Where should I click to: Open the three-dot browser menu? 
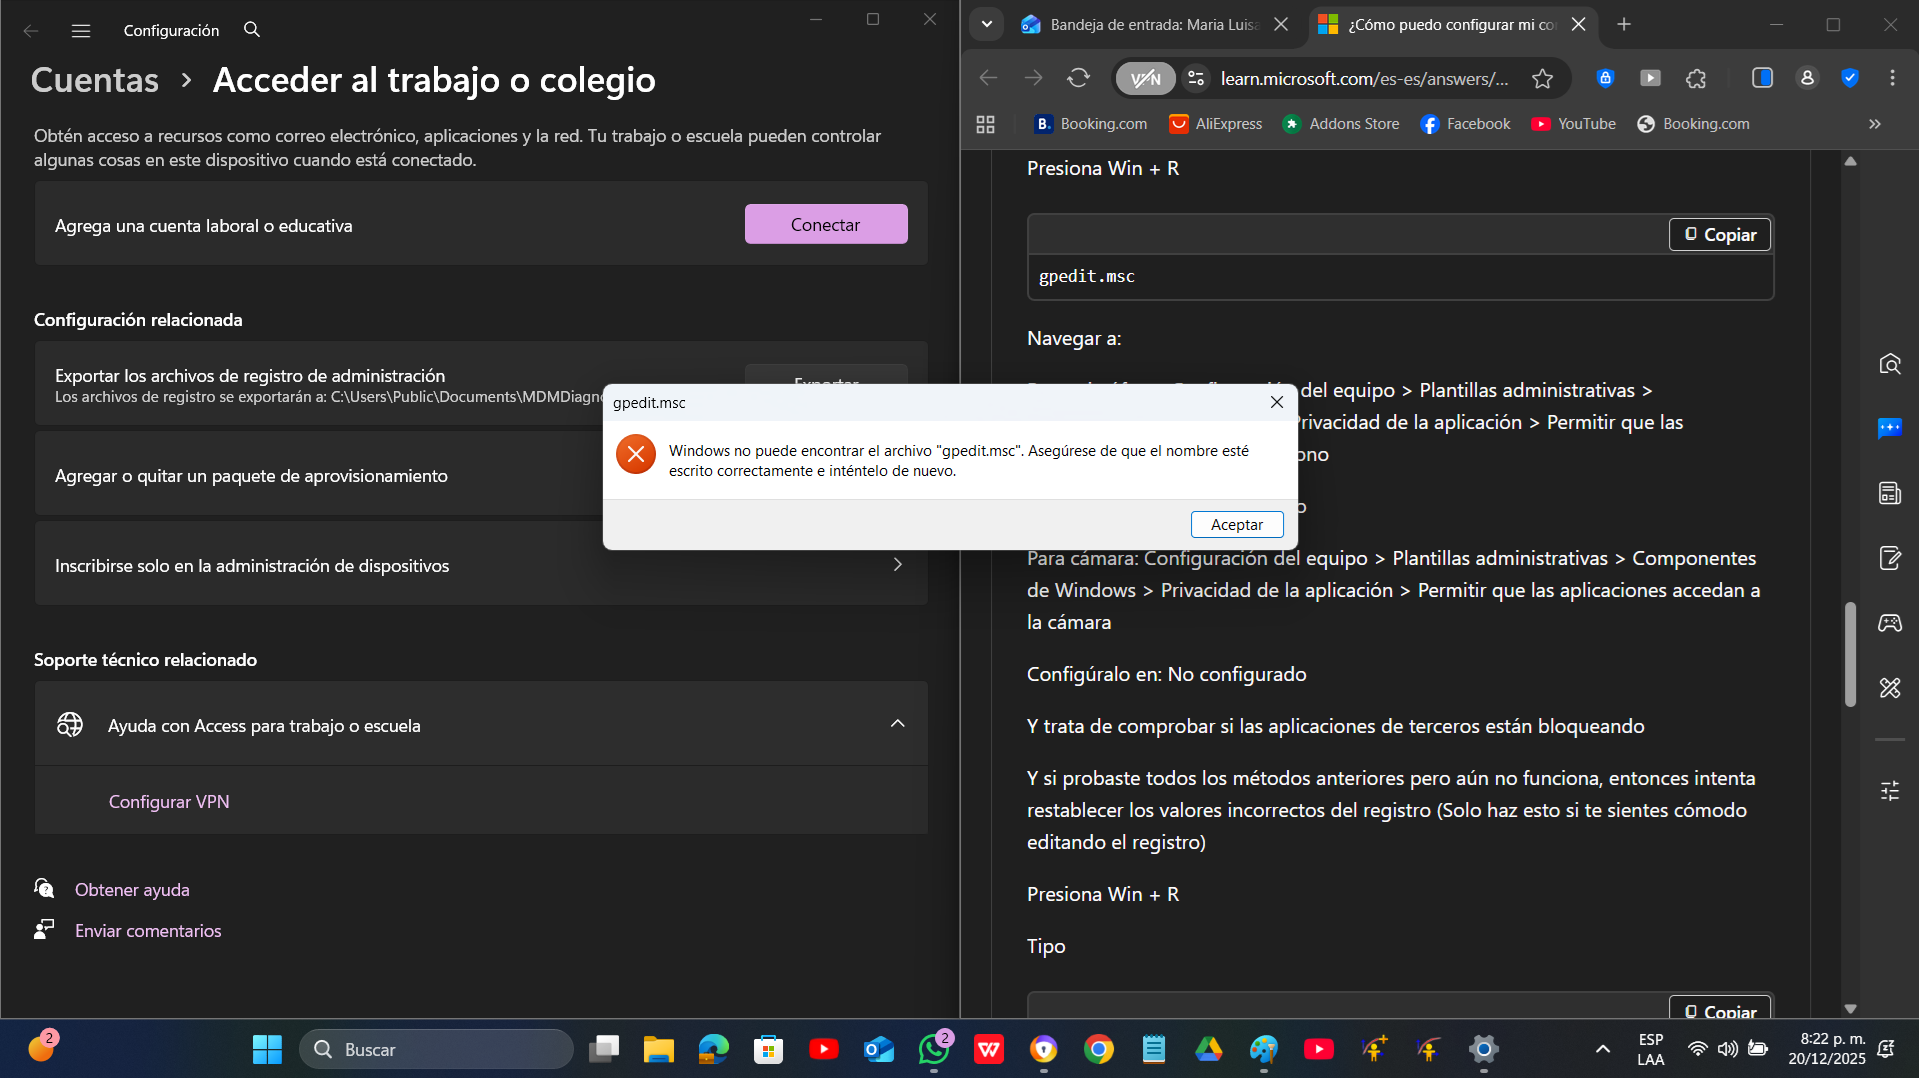pos(1891,78)
